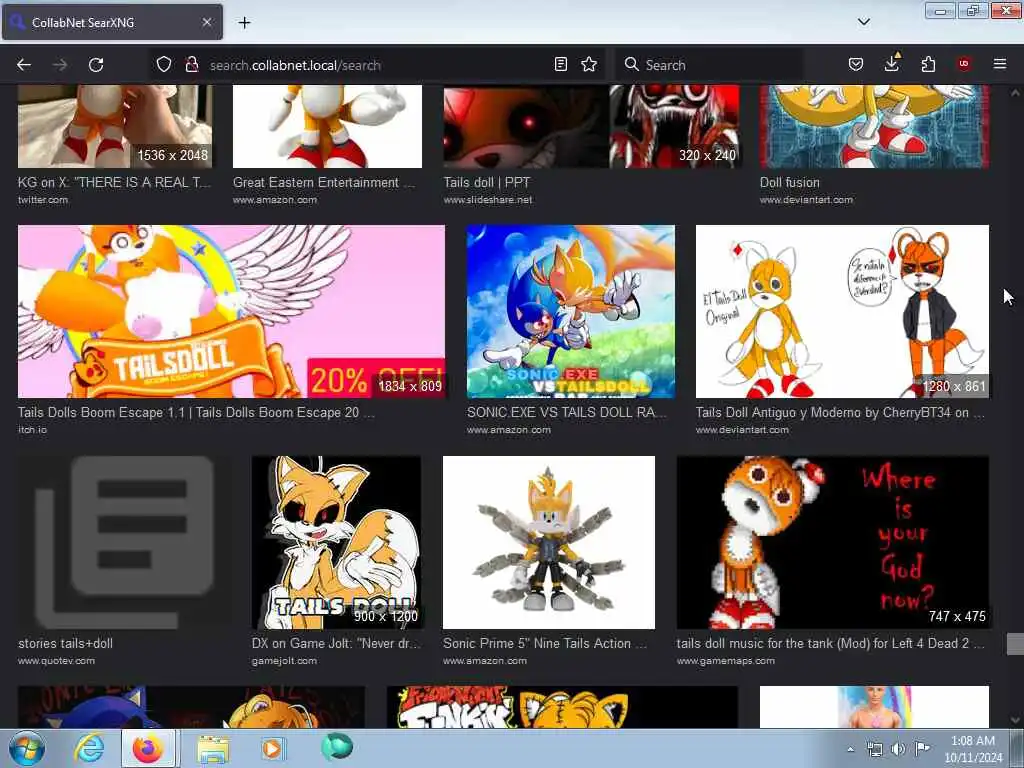
Task: Open Friday Night Funkin image at bottom
Action: click(562, 707)
